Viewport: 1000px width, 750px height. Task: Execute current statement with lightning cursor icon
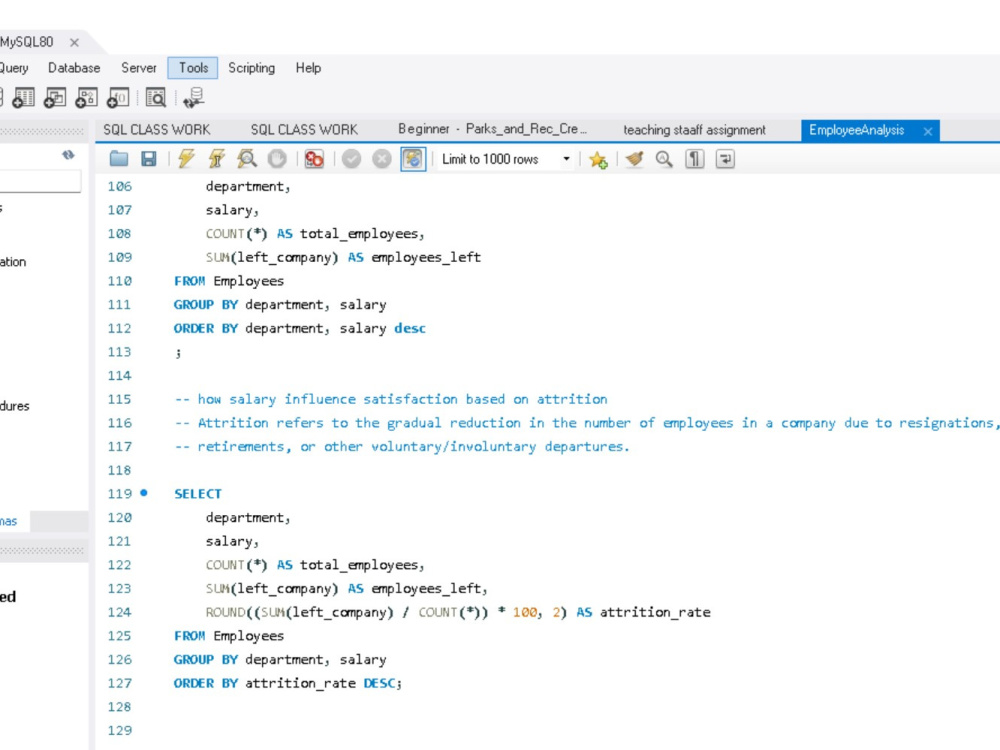click(x=216, y=159)
